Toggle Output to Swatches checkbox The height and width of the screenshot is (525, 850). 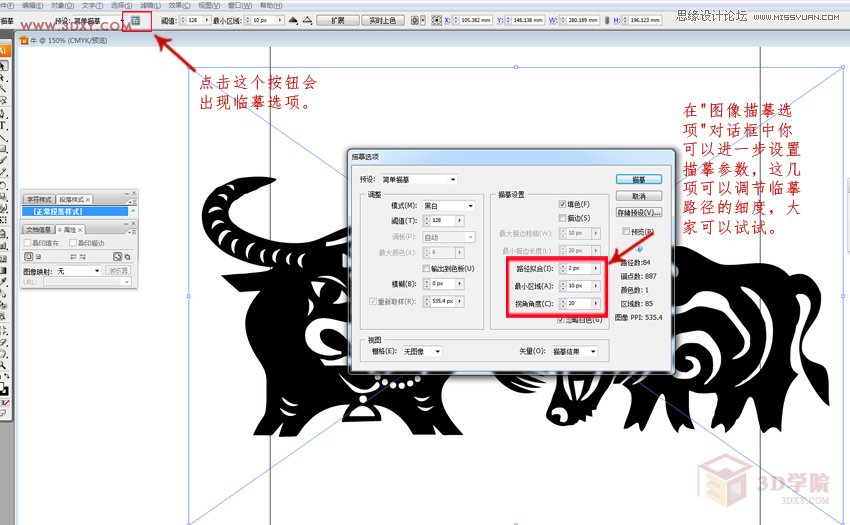point(426,268)
